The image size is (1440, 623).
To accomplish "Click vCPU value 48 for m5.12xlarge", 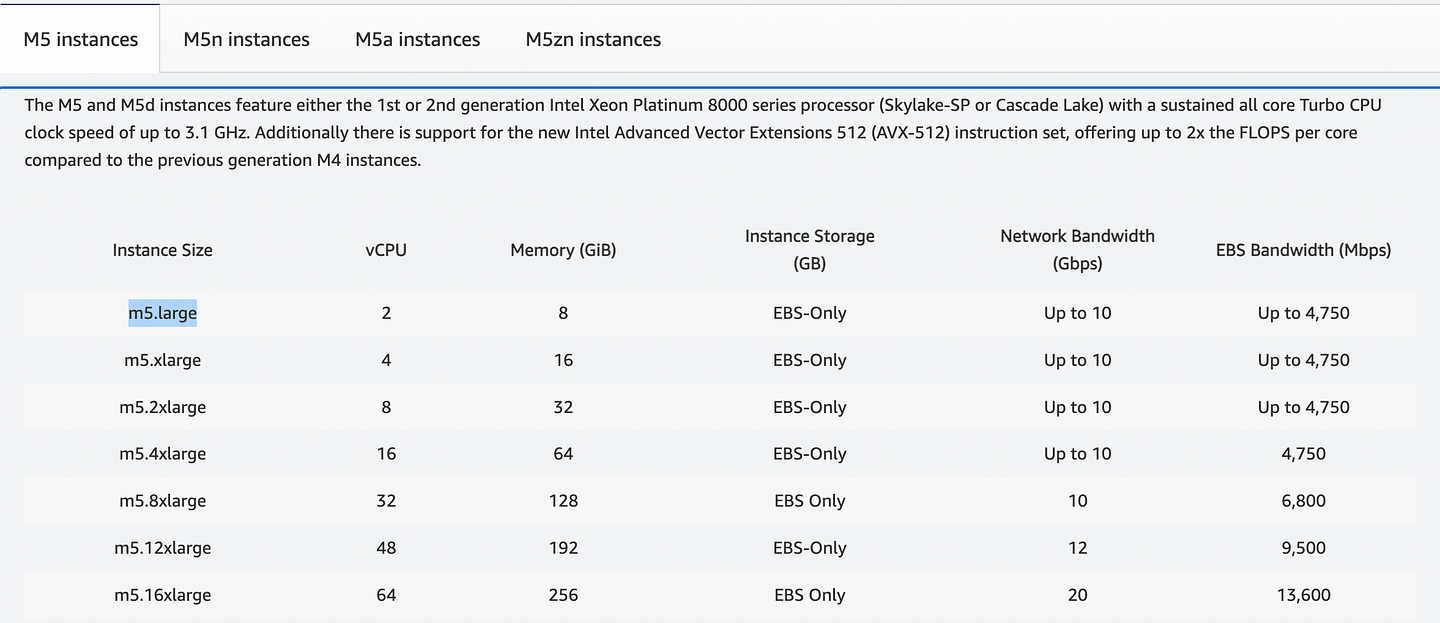I will click(x=386, y=548).
